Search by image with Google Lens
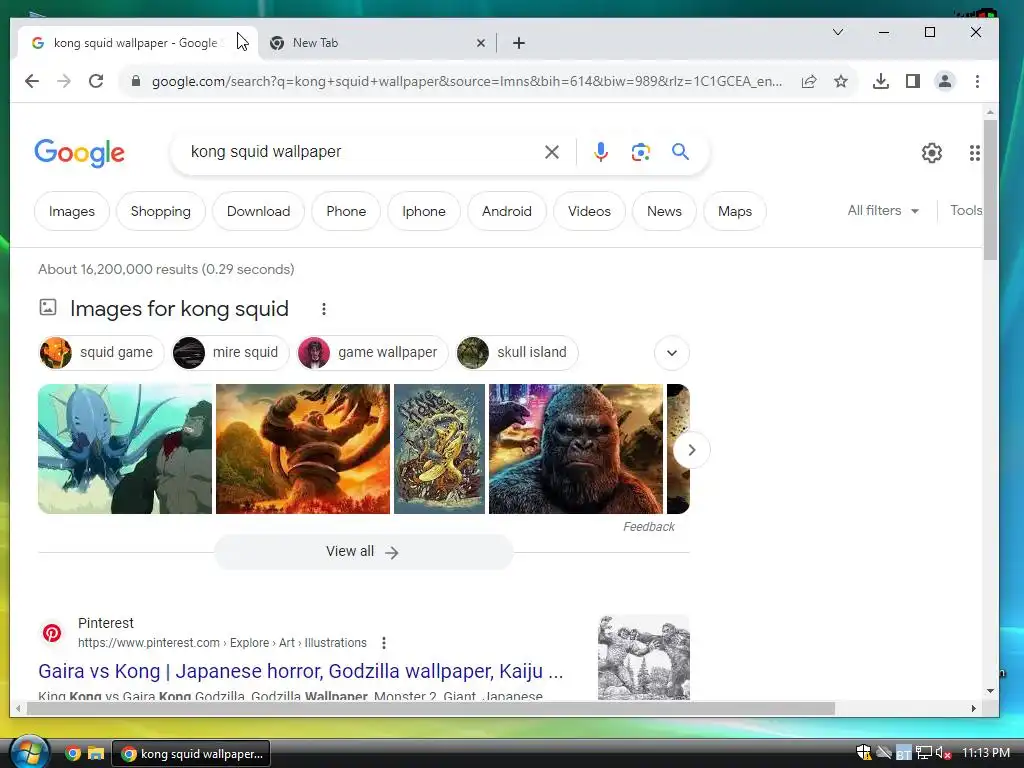Screen dimensions: 1024x768 click(x=640, y=152)
